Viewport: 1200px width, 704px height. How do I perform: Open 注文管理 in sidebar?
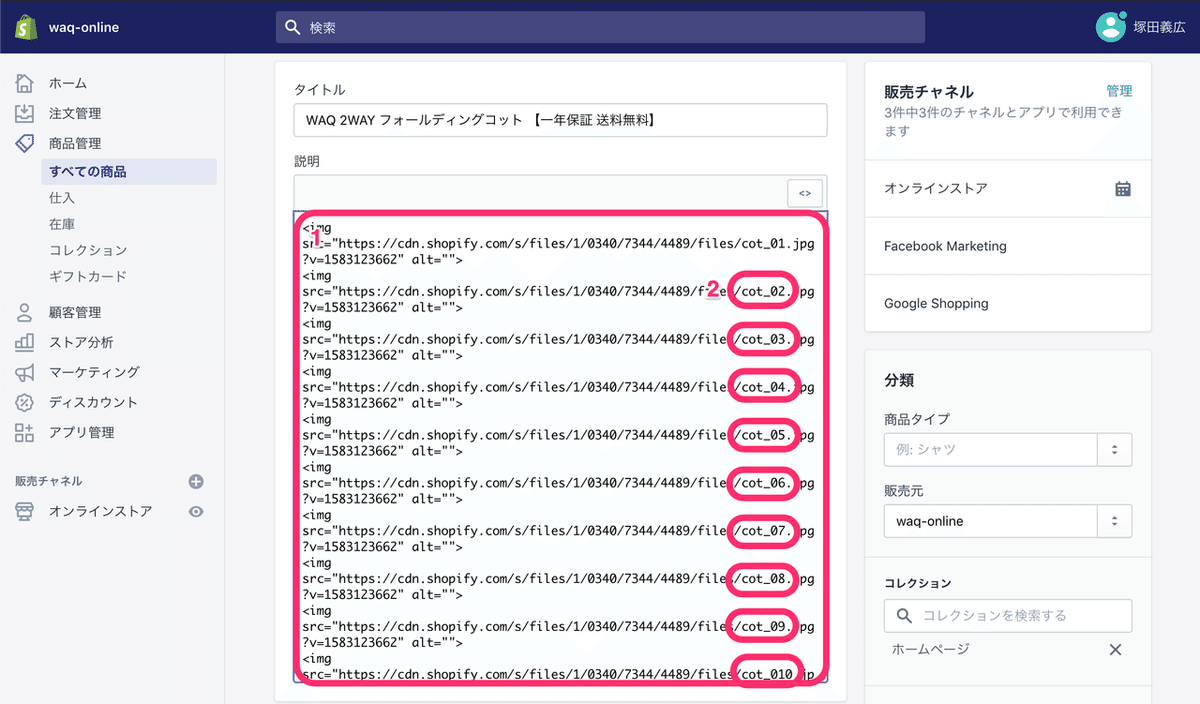pyautogui.click(x=75, y=113)
